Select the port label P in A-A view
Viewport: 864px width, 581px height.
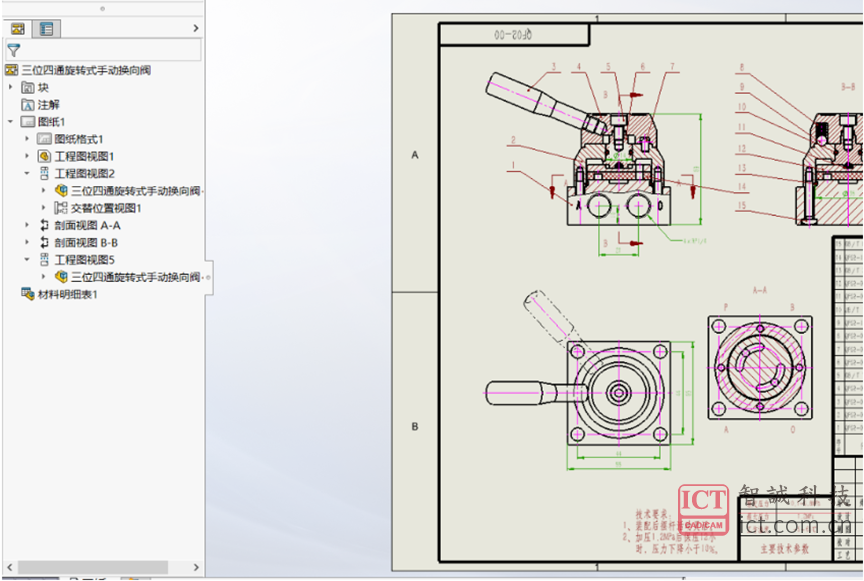point(726,308)
